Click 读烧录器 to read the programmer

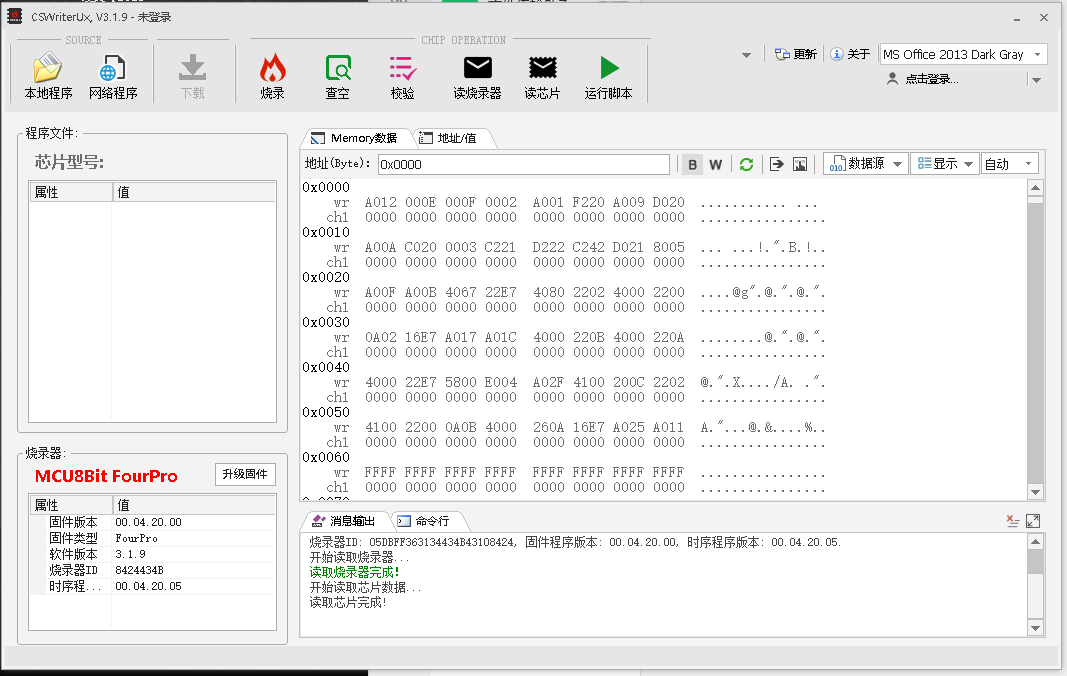coord(477,76)
